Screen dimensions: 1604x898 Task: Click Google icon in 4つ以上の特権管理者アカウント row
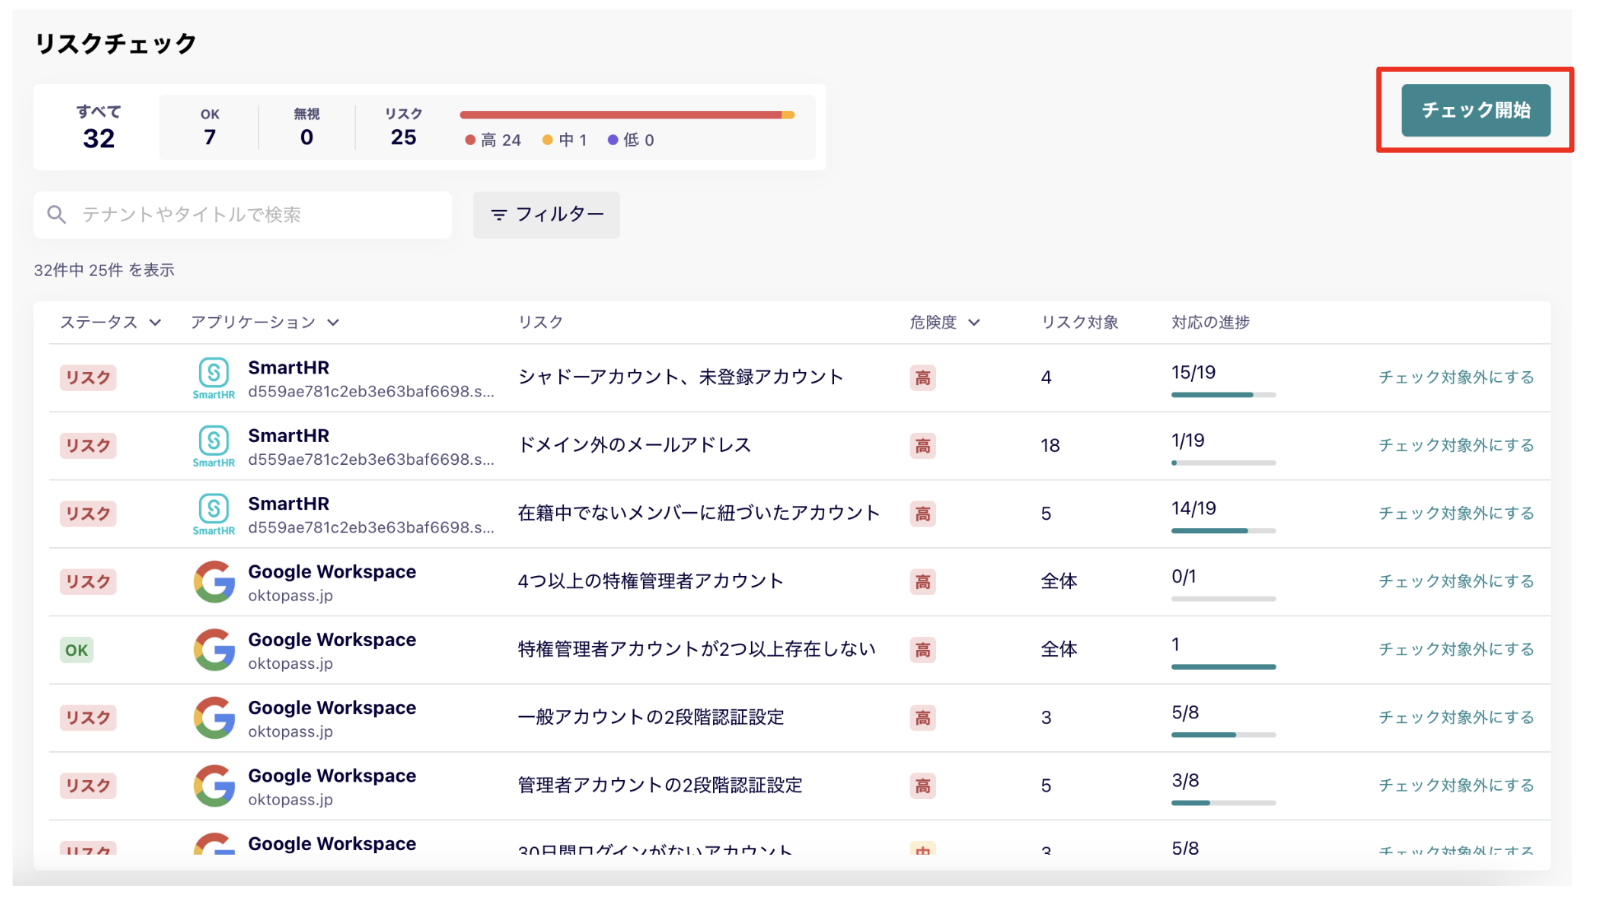tap(214, 582)
